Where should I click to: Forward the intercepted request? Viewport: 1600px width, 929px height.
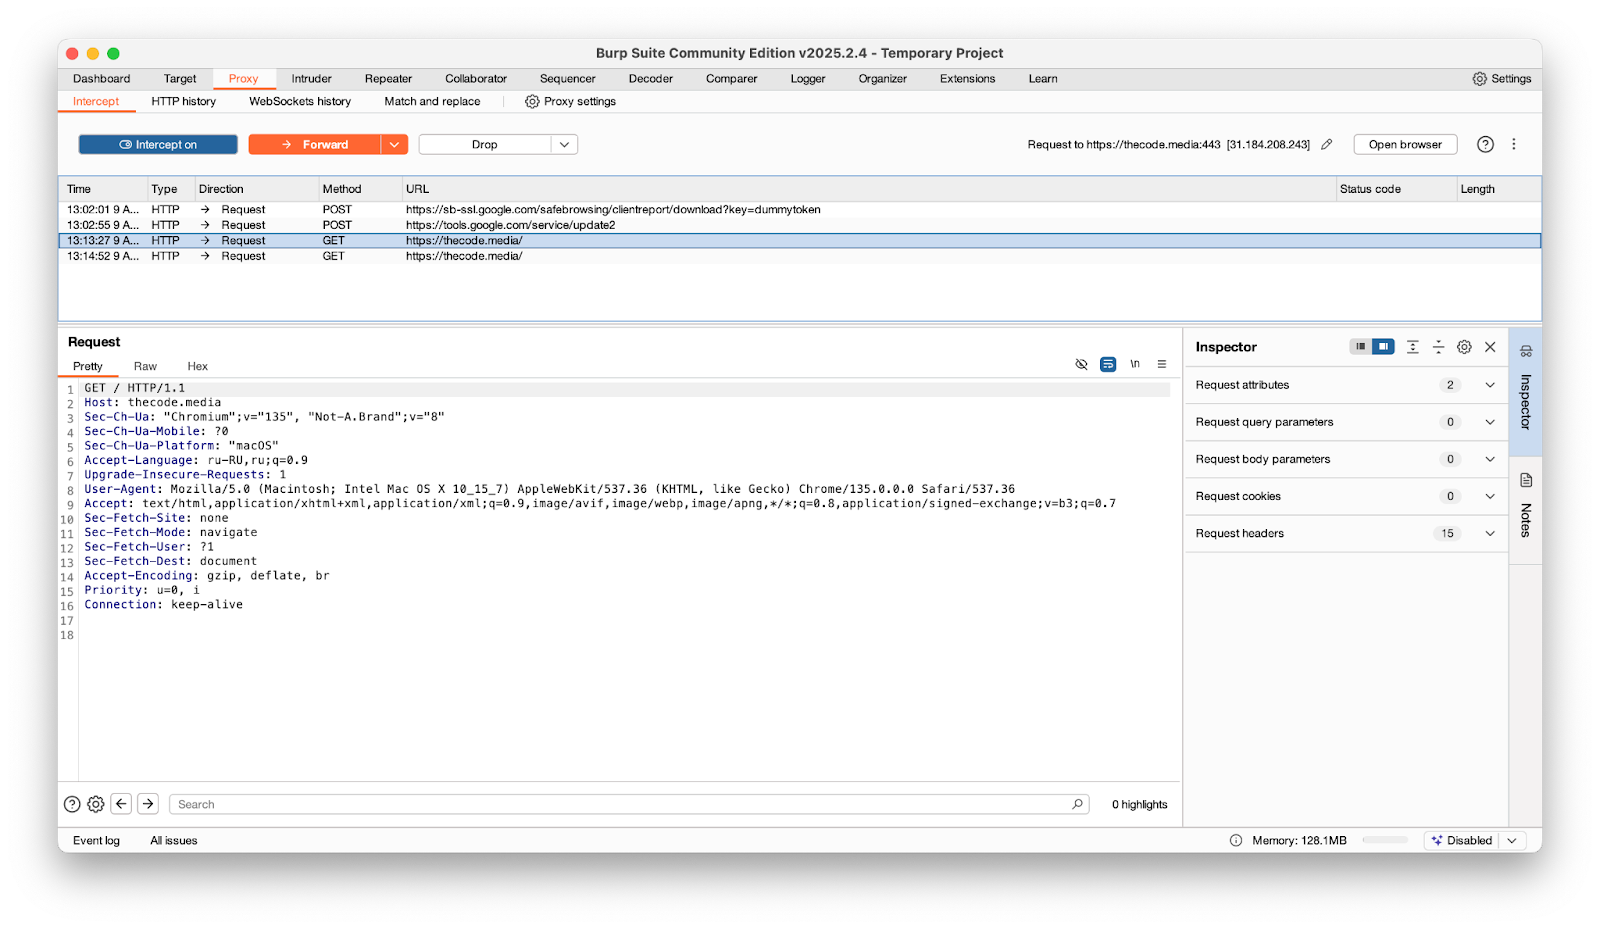pos(314,145)
